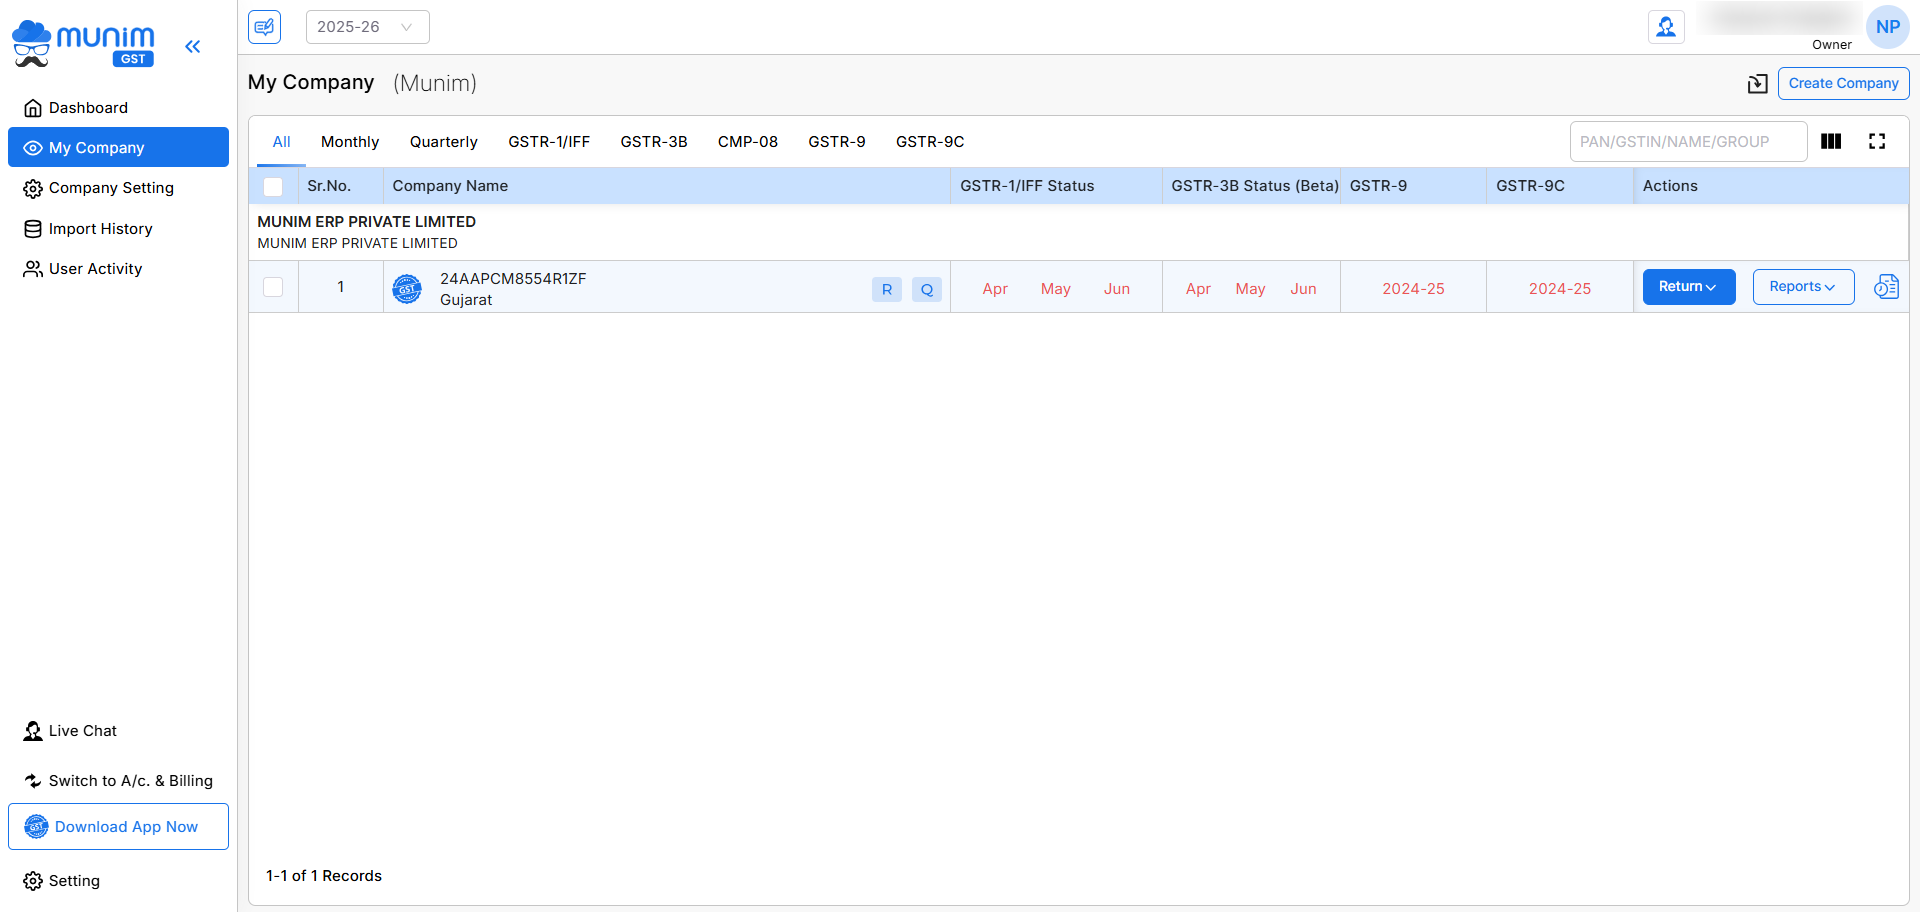The width and height of the screenshot is (1920, 912).
Task: Select Switch to A/c. & Billing
Action: pos(118,781)
